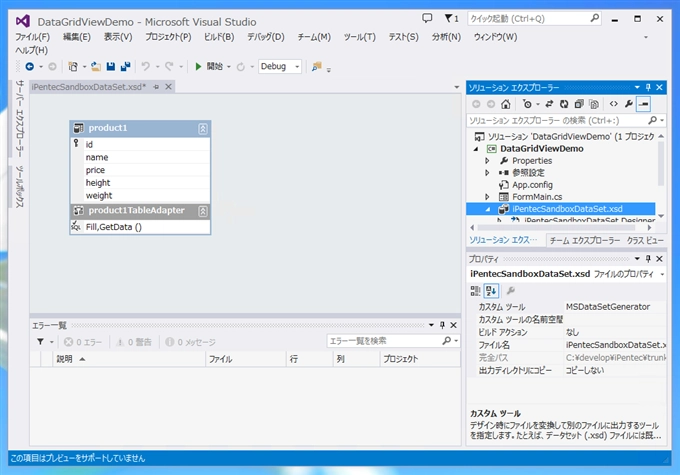Viewport: 680px width, 475px height.
Task: Collapse the product1 table box
Action: click(x=203, y=128)
